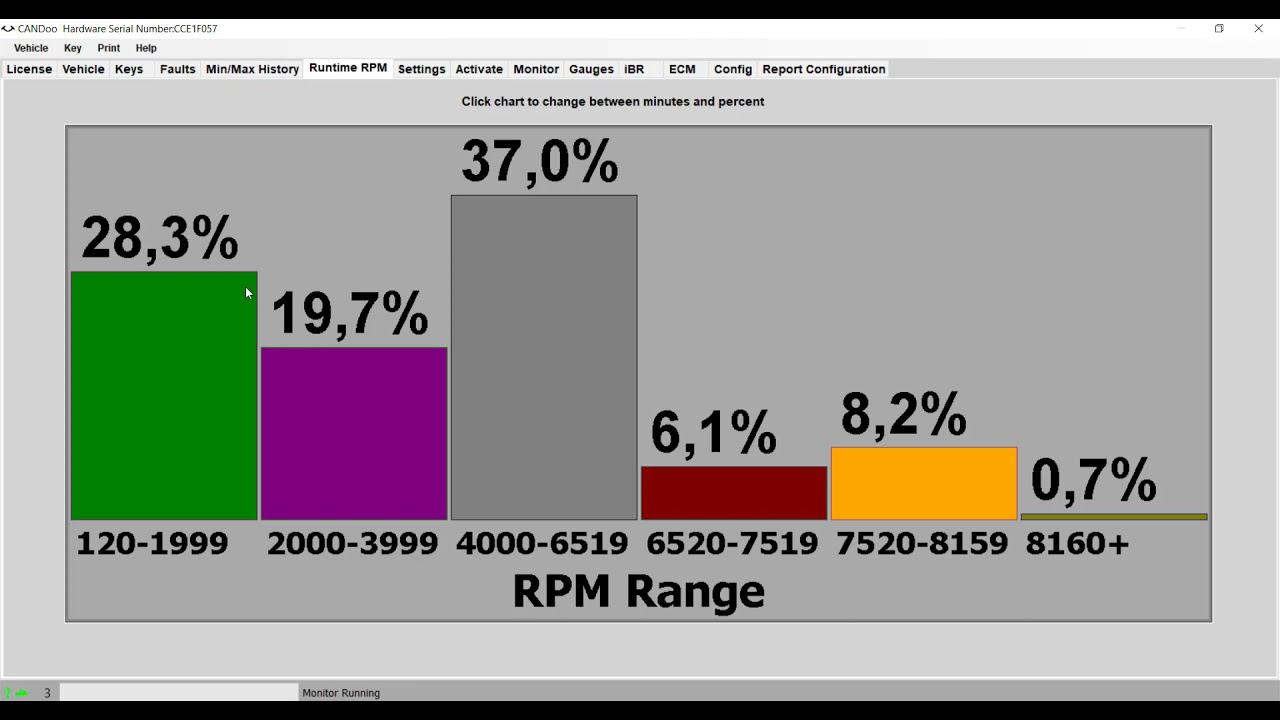Switch to the Config tab

(733, 69)
